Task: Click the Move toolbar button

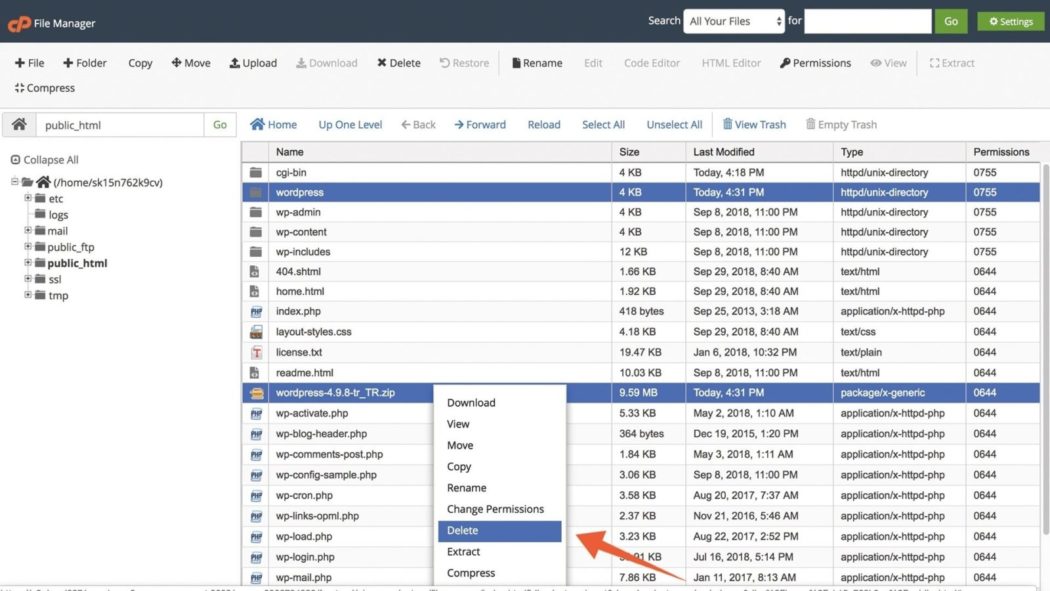Action: (x=191, y=63)
